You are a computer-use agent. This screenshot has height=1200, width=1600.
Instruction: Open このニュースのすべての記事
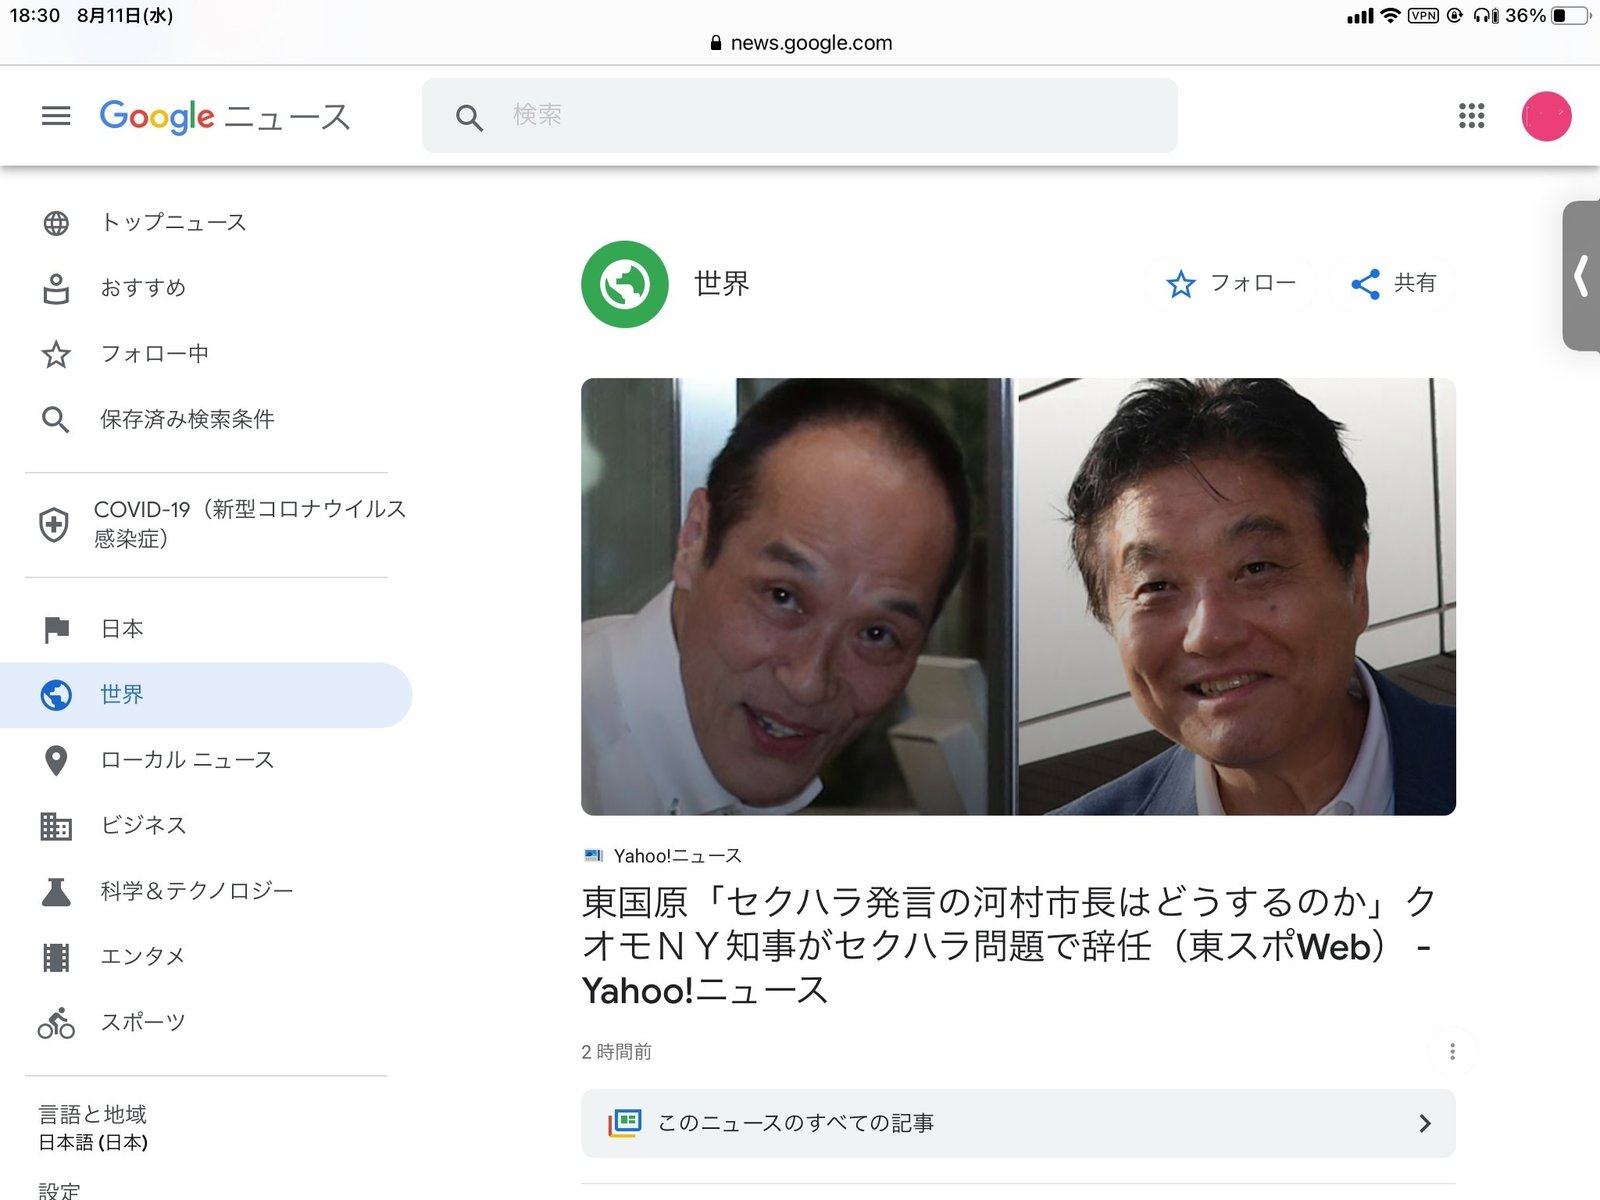point(1018,1123)
